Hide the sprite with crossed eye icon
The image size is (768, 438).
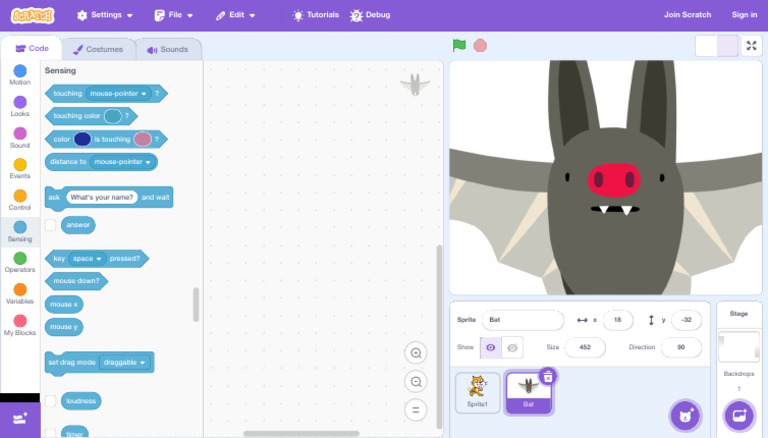coord(512,347)
